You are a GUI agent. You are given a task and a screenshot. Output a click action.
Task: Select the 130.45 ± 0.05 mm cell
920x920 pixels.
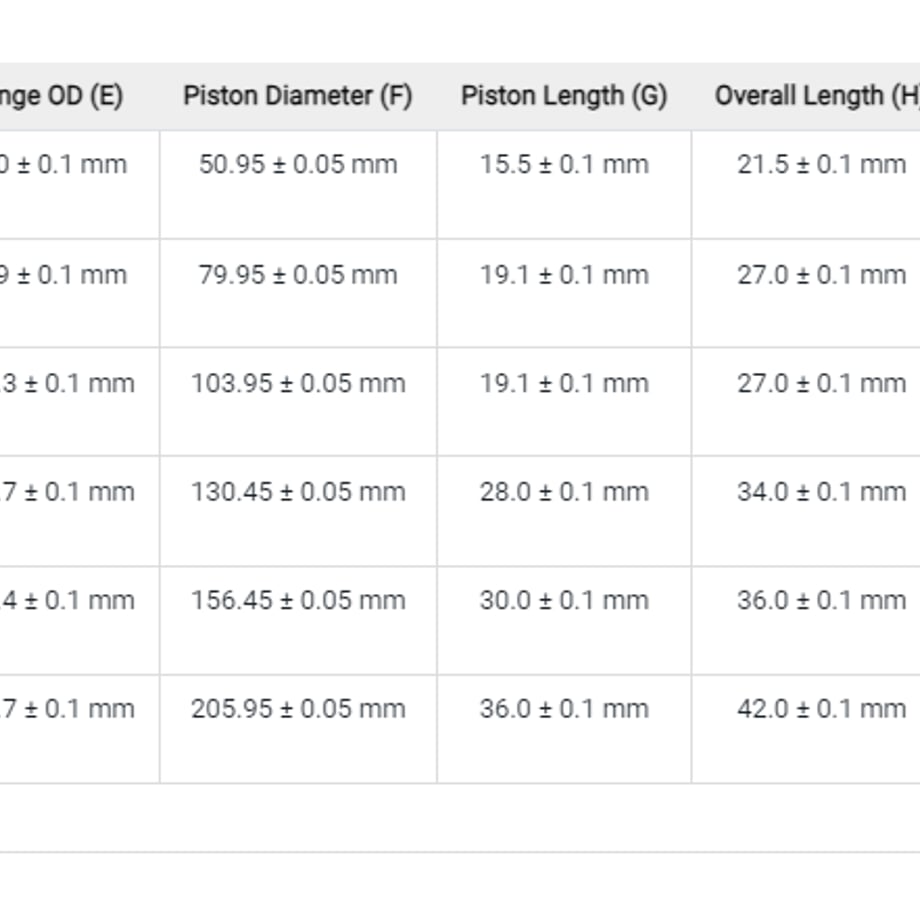298,510
